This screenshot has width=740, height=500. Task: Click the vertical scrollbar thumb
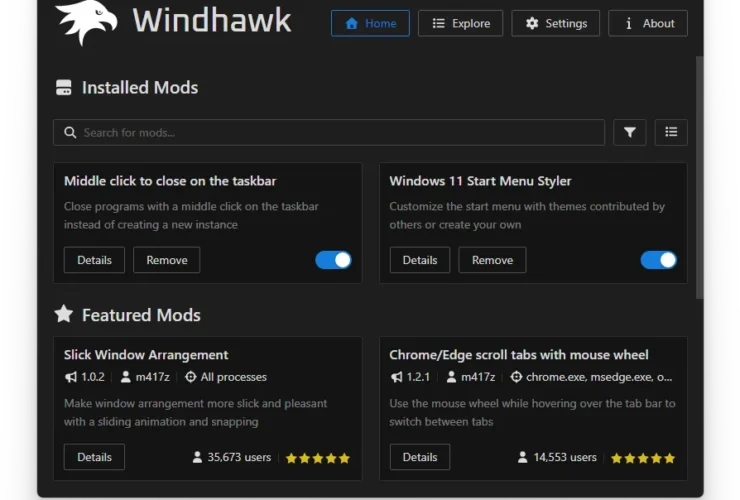(699, 177)
